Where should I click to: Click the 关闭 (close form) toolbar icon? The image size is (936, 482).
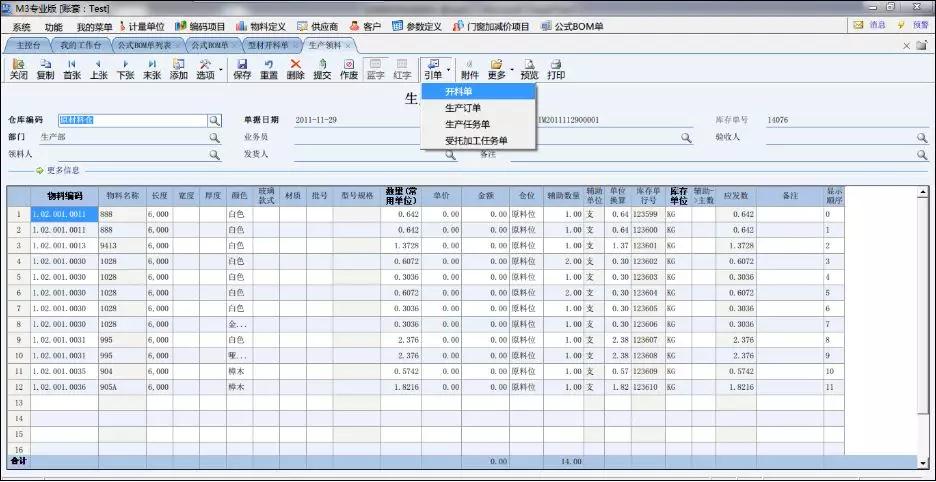click(19, 70)
